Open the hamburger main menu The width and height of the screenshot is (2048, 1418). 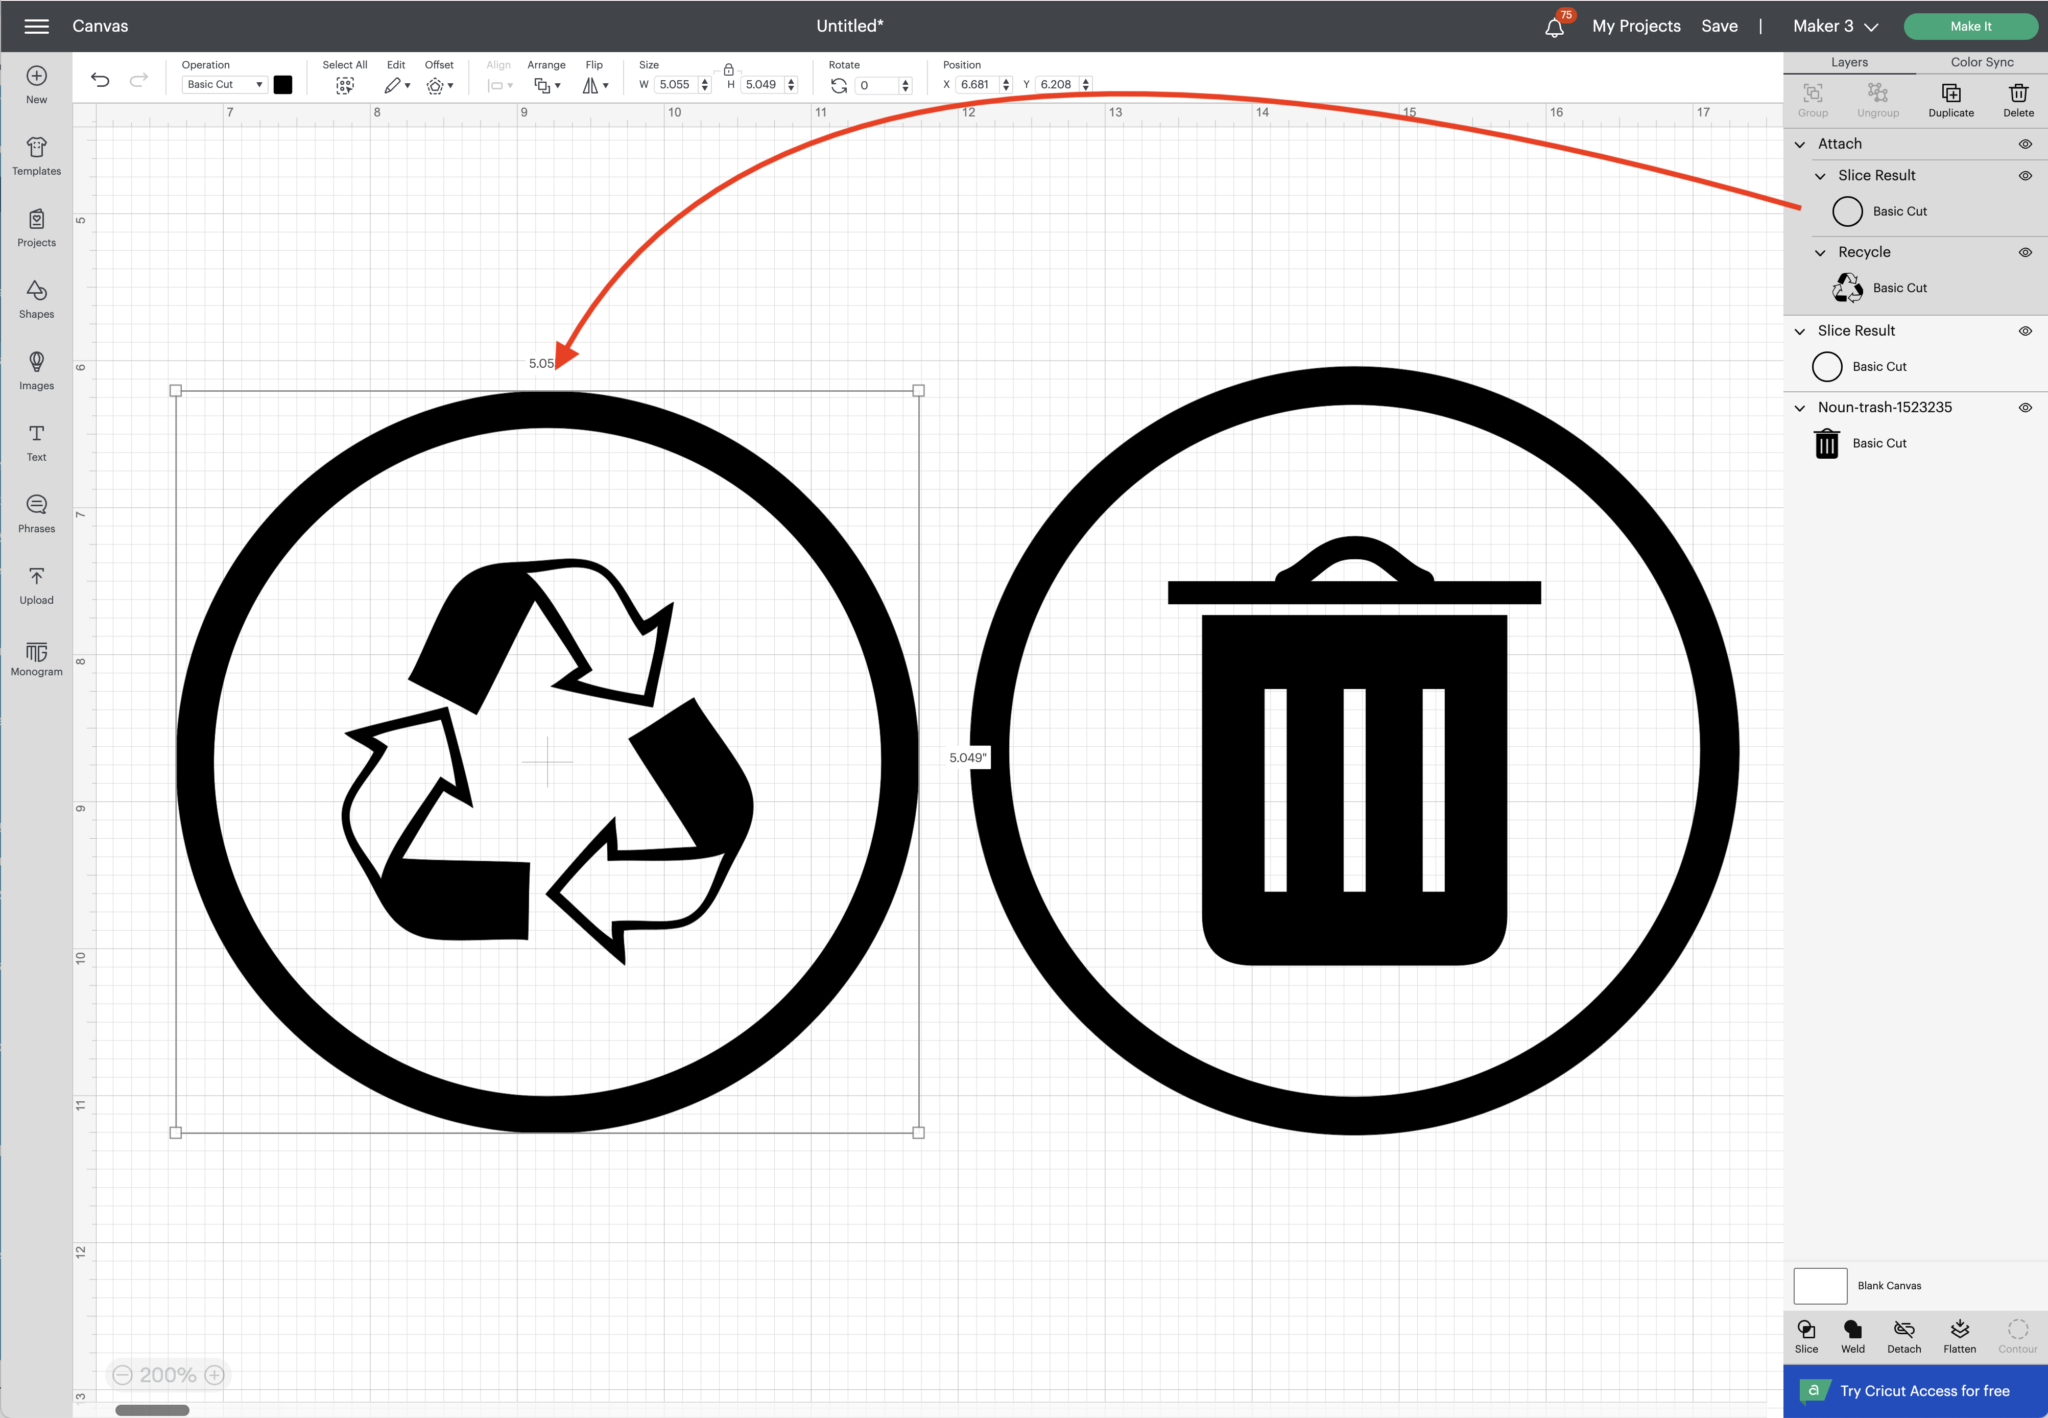(x=36, y=26)
